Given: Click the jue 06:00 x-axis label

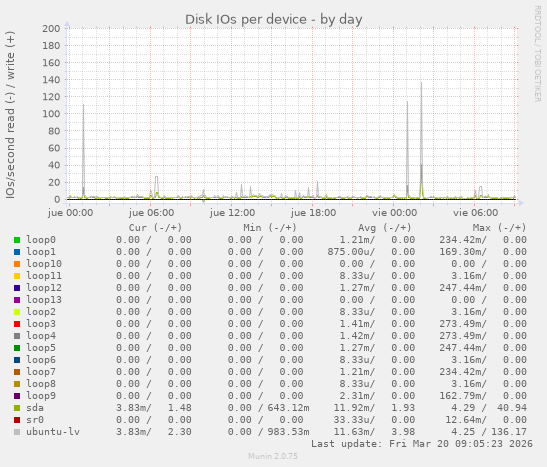Looking at the screenshot, I should (x=151, y=213).
